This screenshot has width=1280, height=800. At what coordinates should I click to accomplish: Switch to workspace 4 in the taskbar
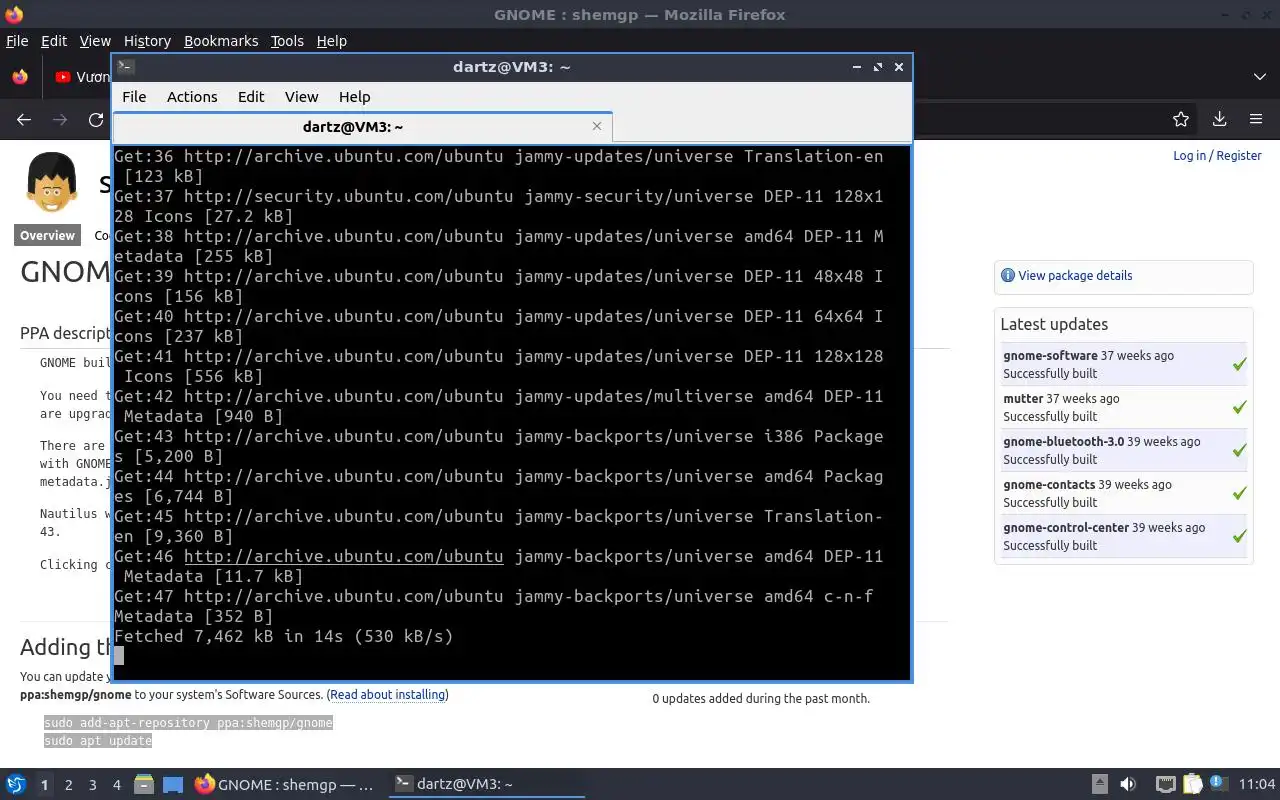point(116,785)
